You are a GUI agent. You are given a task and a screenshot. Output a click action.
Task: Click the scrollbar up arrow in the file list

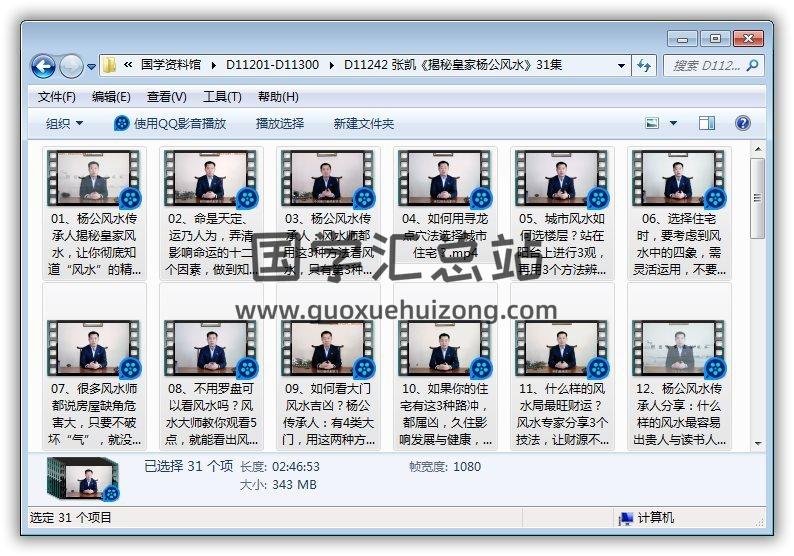758,149
